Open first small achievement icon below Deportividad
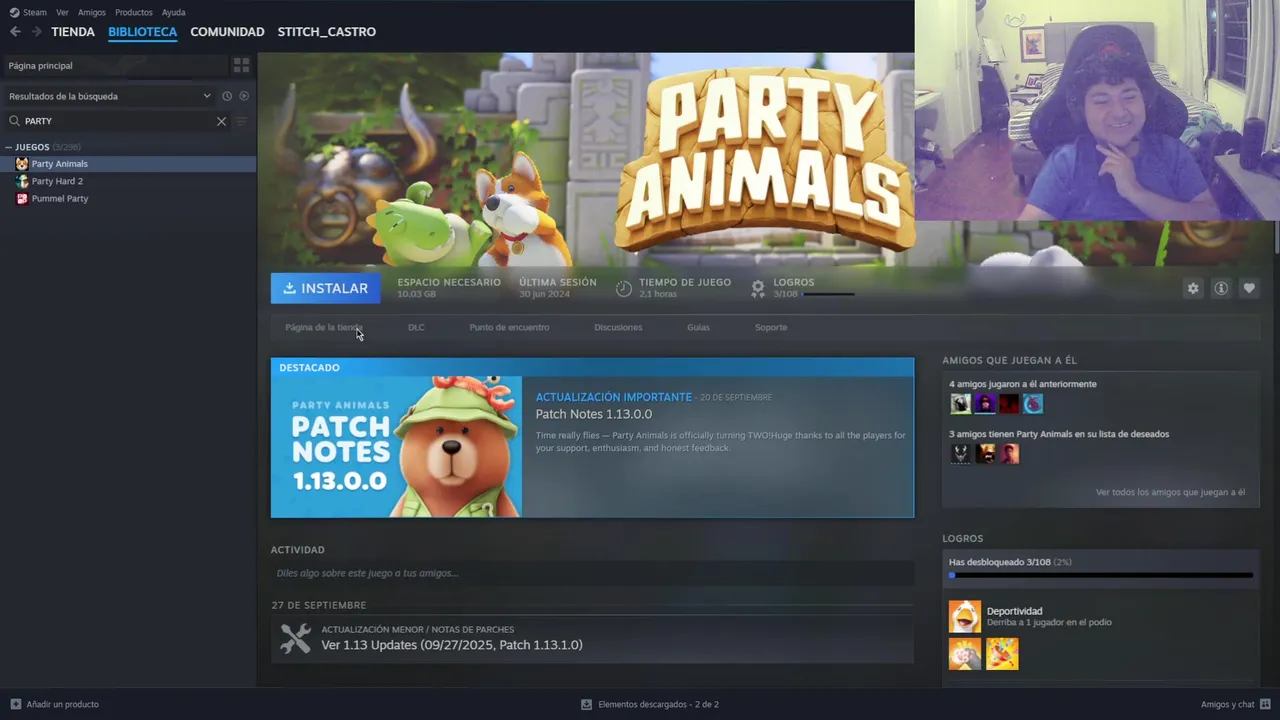The width and height of the screenshot is (1280, 720). click(965, 654)
